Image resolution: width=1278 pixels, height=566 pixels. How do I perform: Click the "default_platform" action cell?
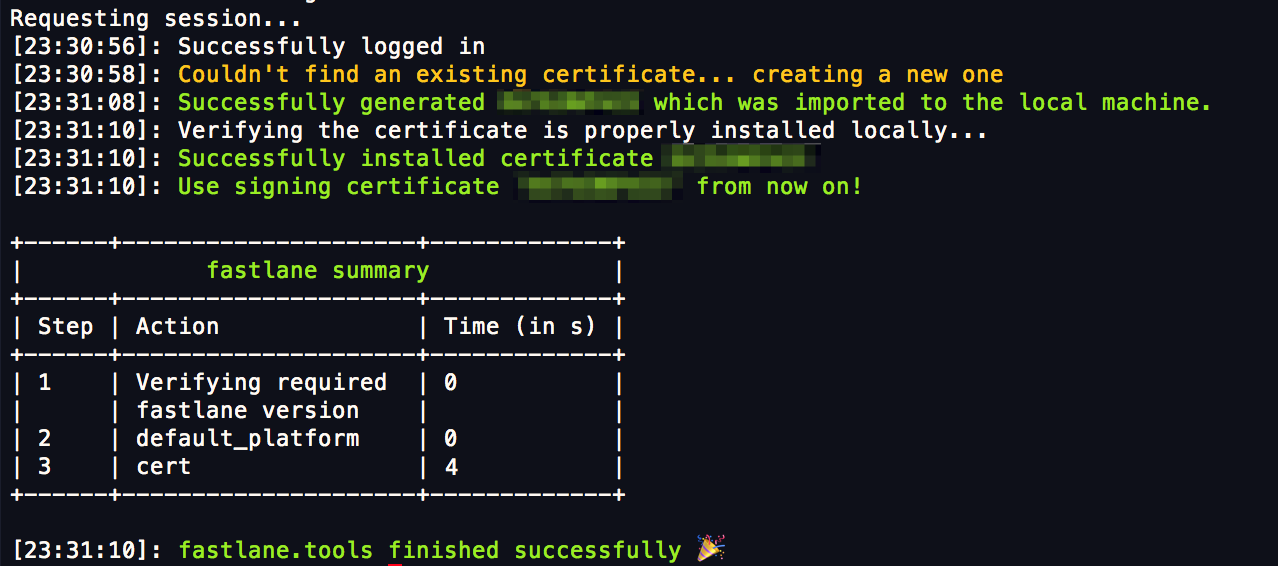[x=247, y=438]
